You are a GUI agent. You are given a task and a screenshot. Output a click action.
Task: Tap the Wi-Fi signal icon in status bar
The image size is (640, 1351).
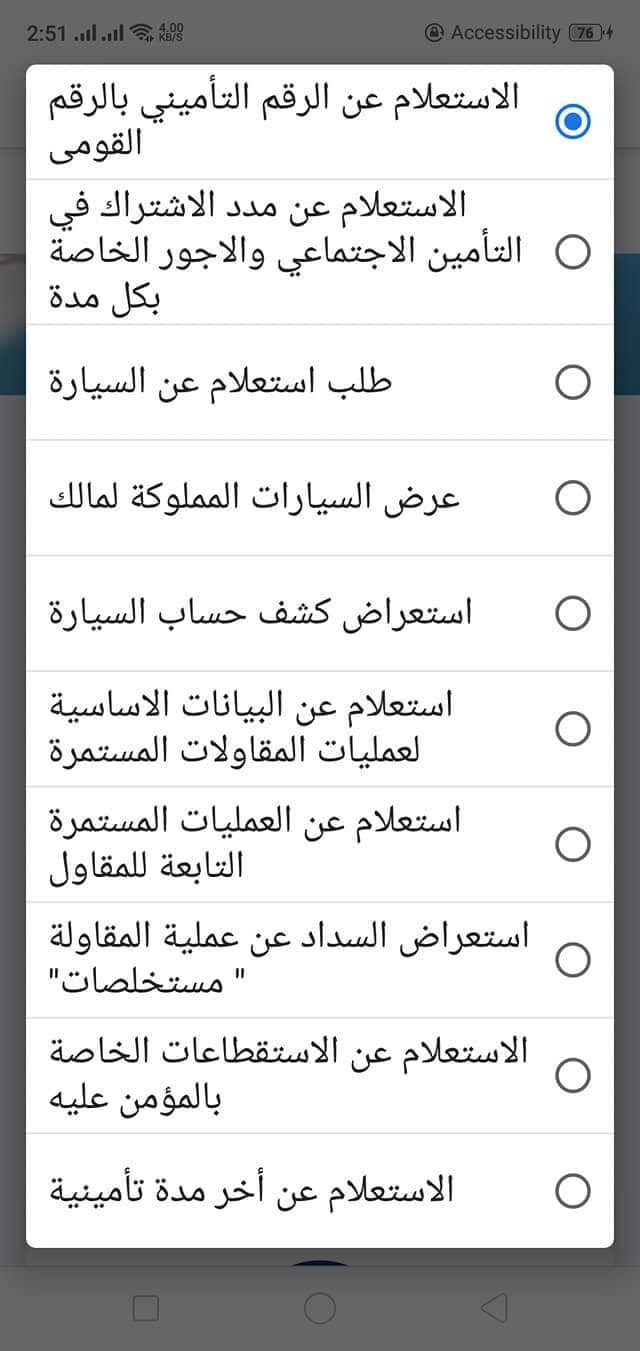(143, 33)
